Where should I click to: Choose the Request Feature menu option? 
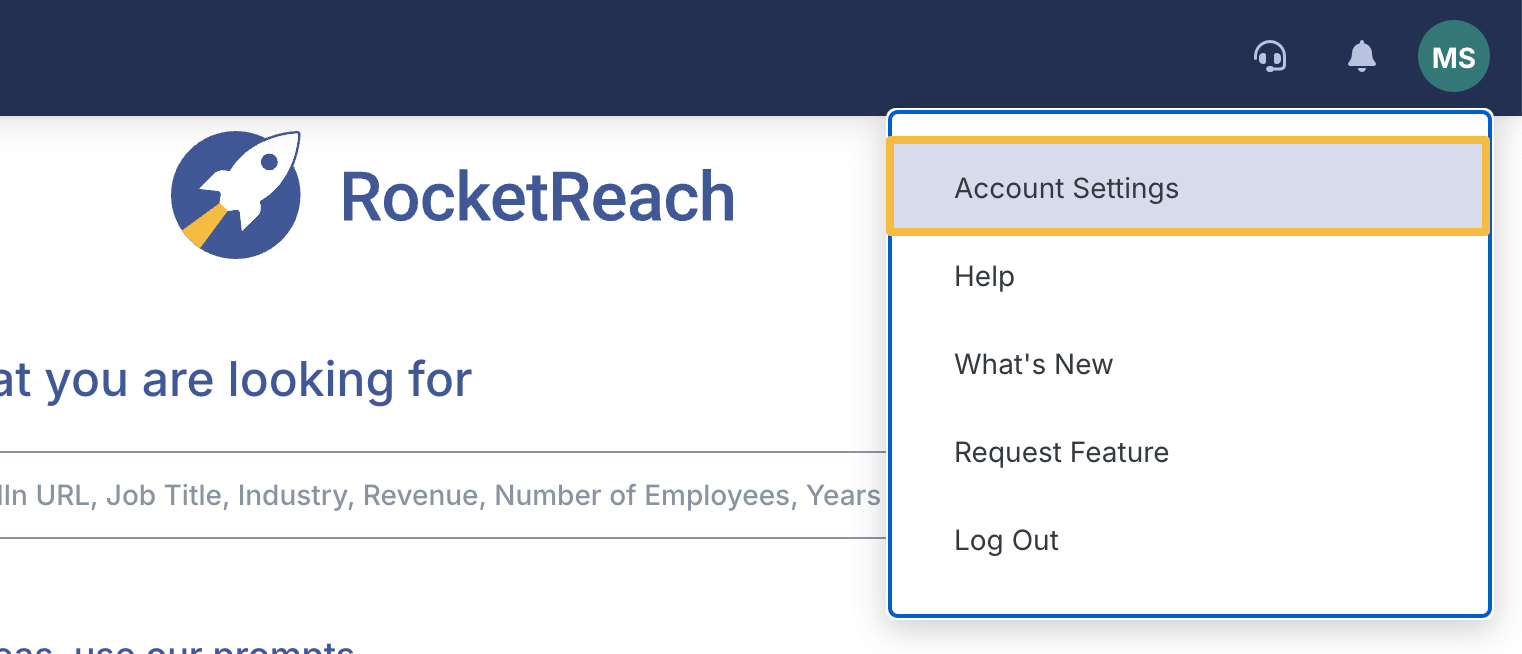point(1061,452)
